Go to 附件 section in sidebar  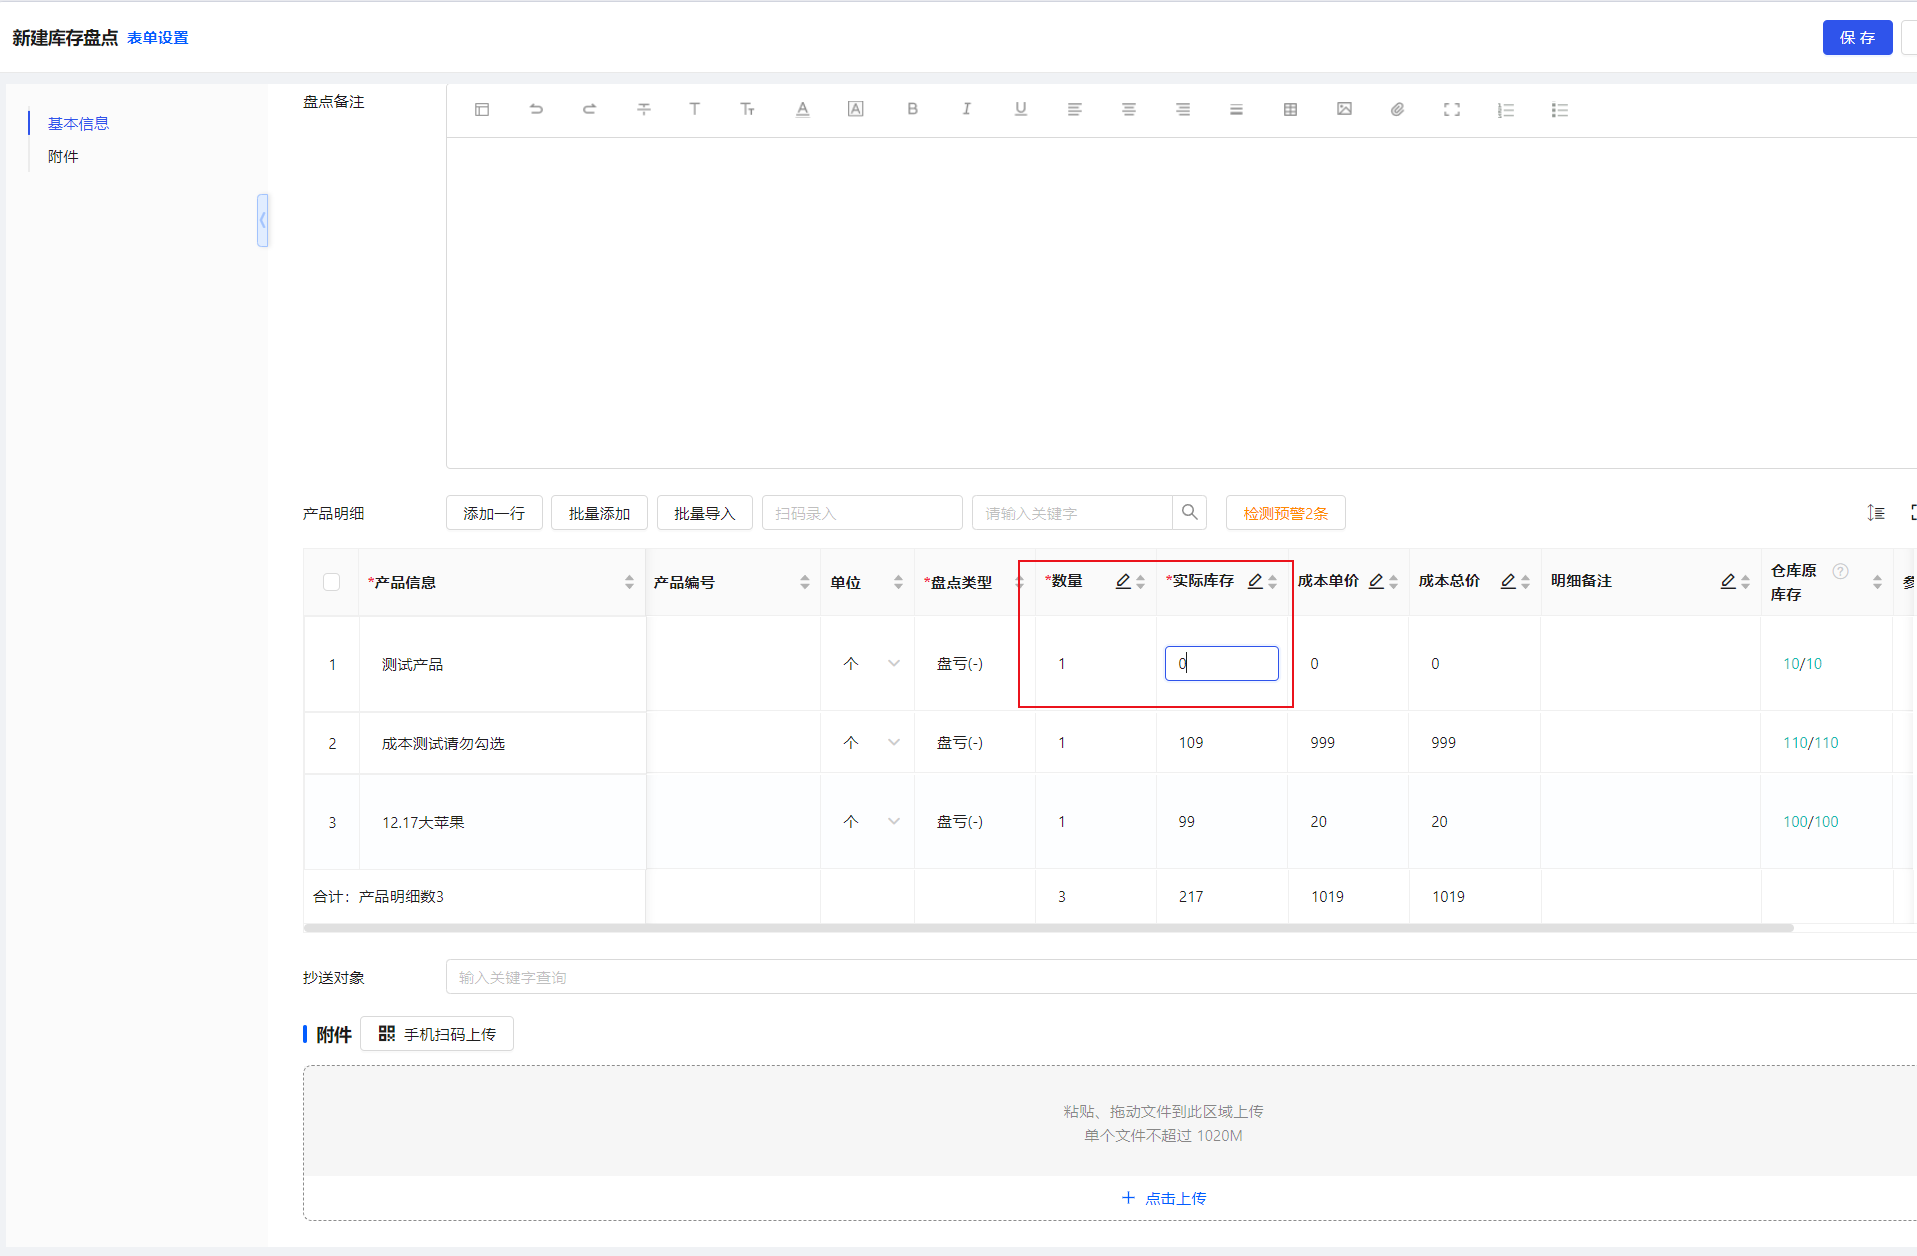(x=63, y=156)
